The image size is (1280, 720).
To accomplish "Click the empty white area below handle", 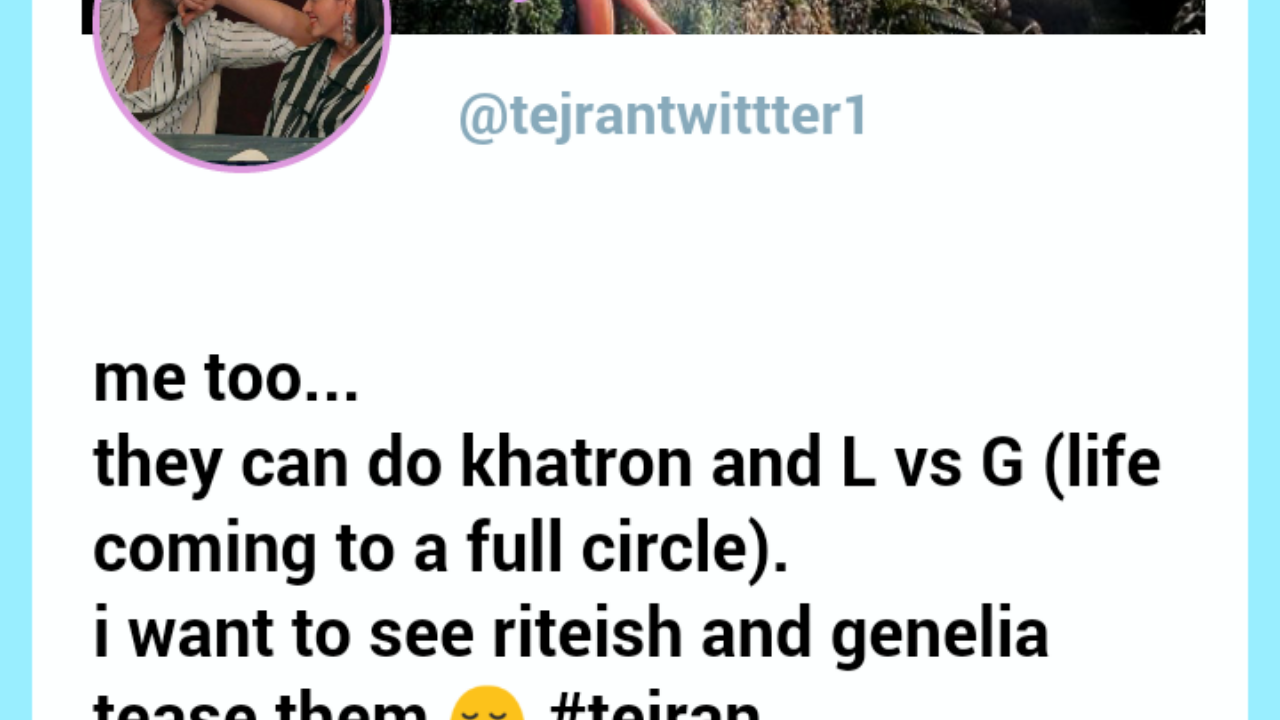I will pos(640,250).
